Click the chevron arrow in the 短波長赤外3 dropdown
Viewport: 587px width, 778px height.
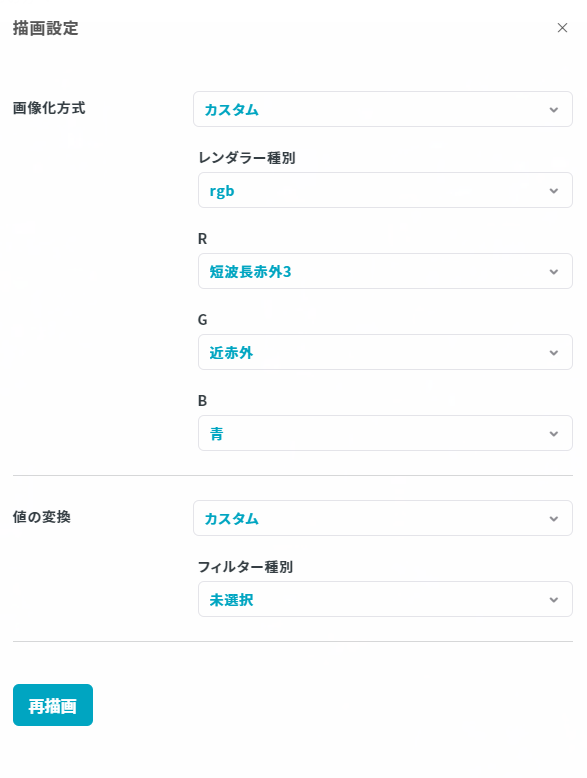554,271
